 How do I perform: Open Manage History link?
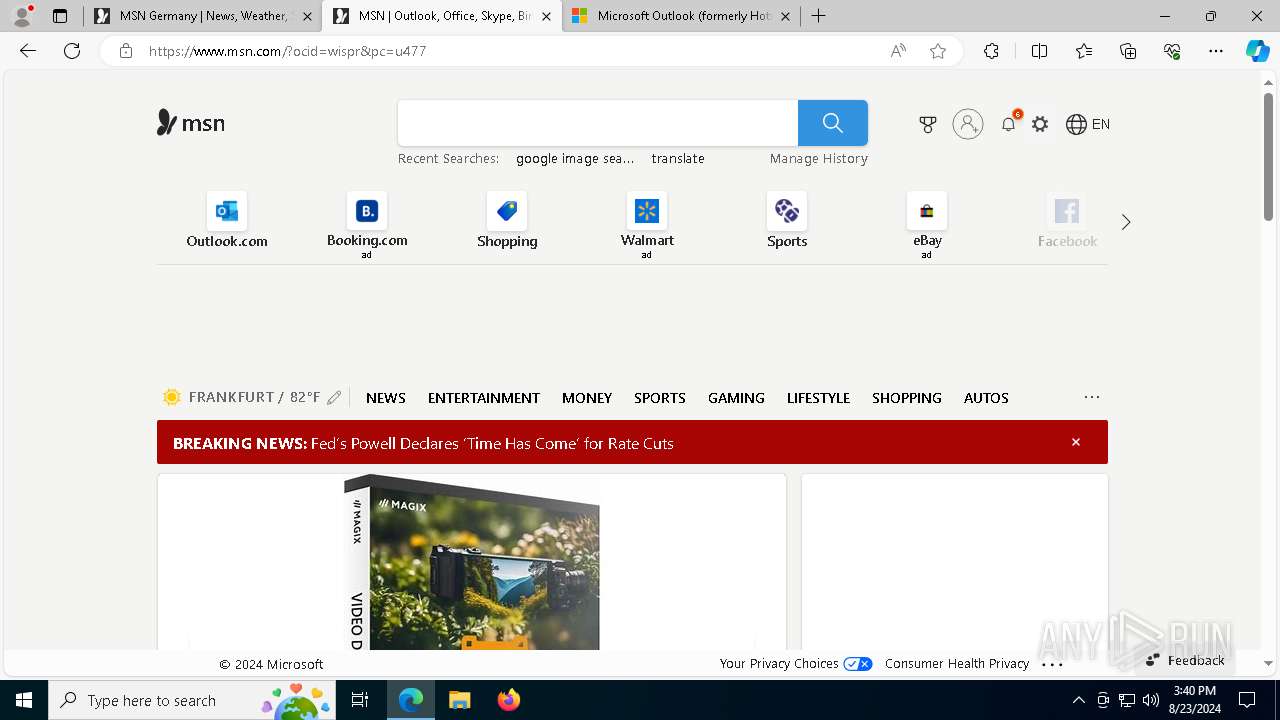coord(819,159)
